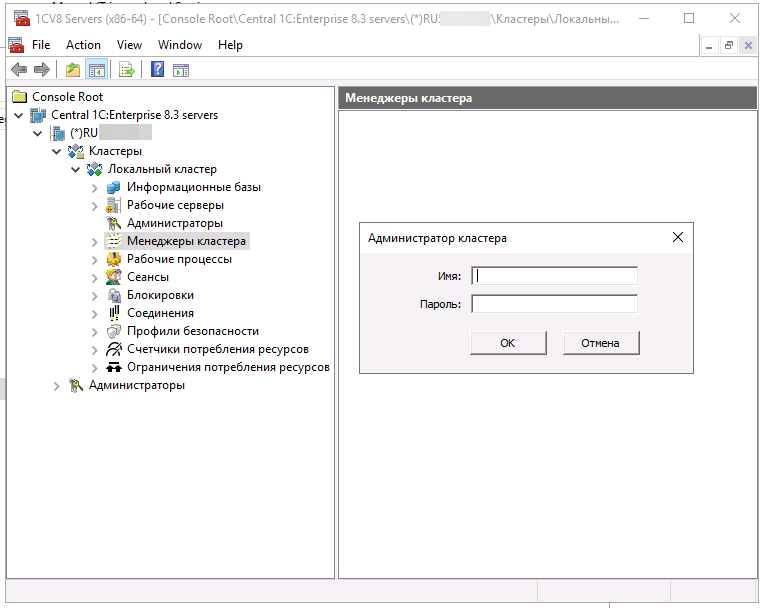Click the 1CV8 Servers title bar app icon
This screenshot has width=763, height=608.
click(21, 18)
